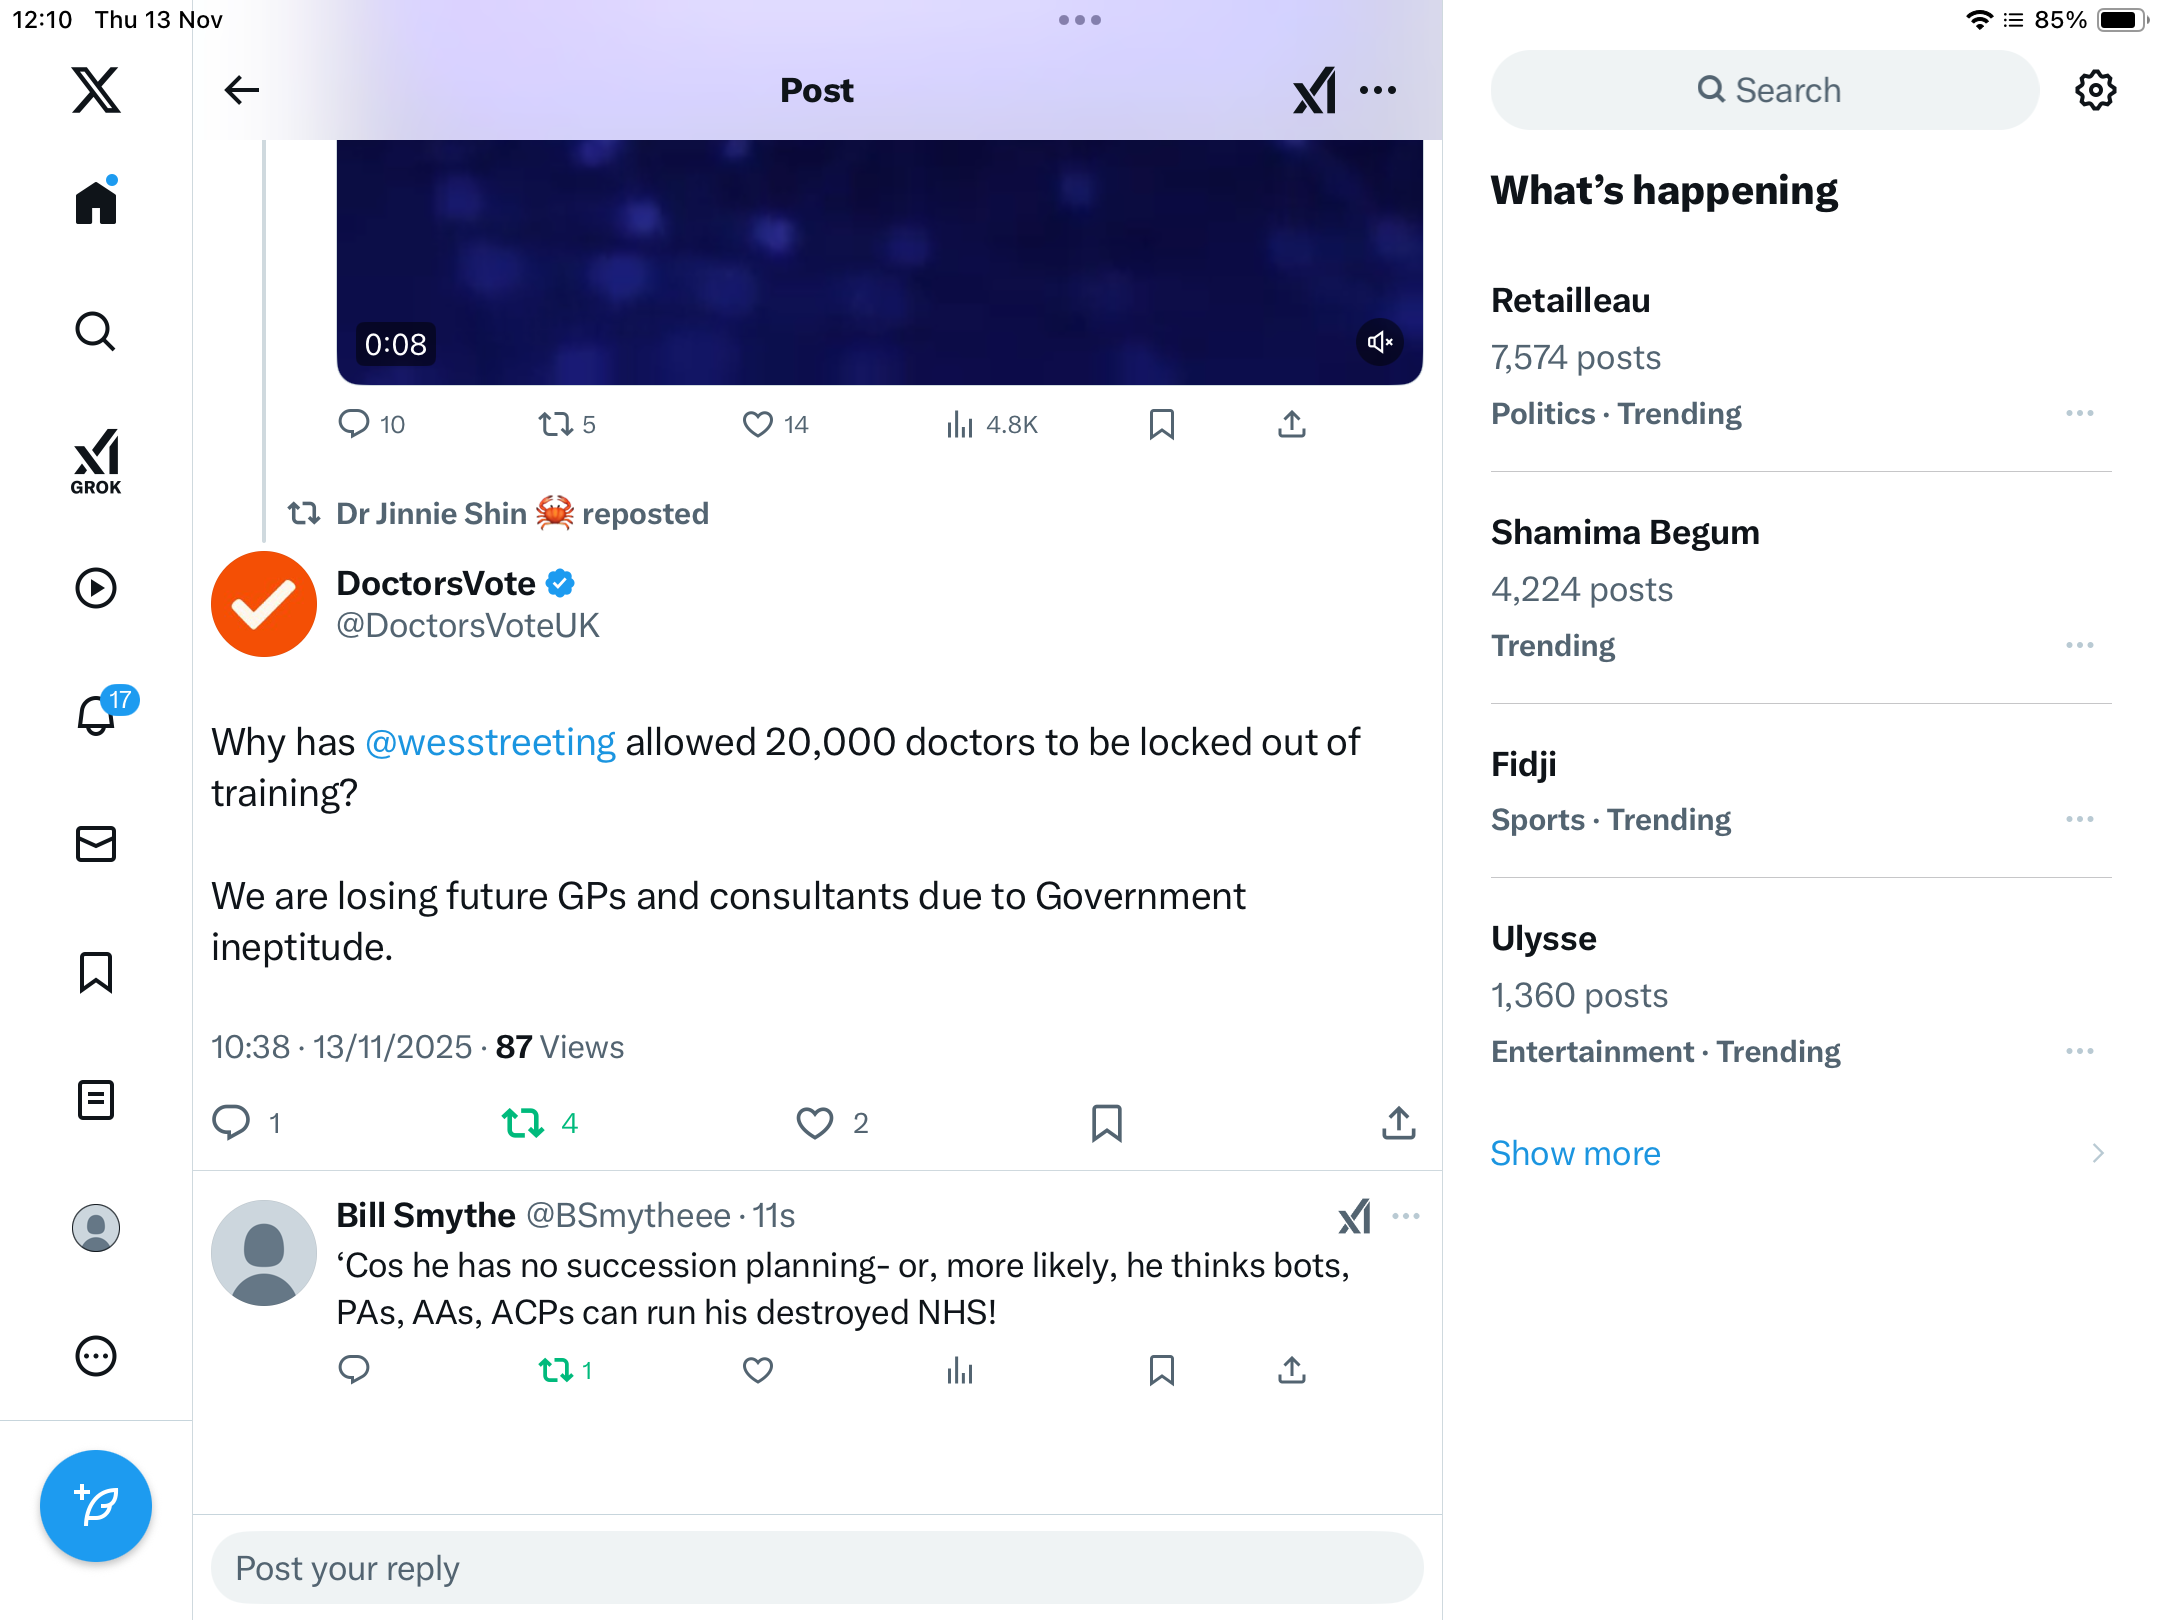Open the post's three-dot menu in header
Image resolution: width=2160 pixels, height=1620 pixels.
[x=1378, y=90]
